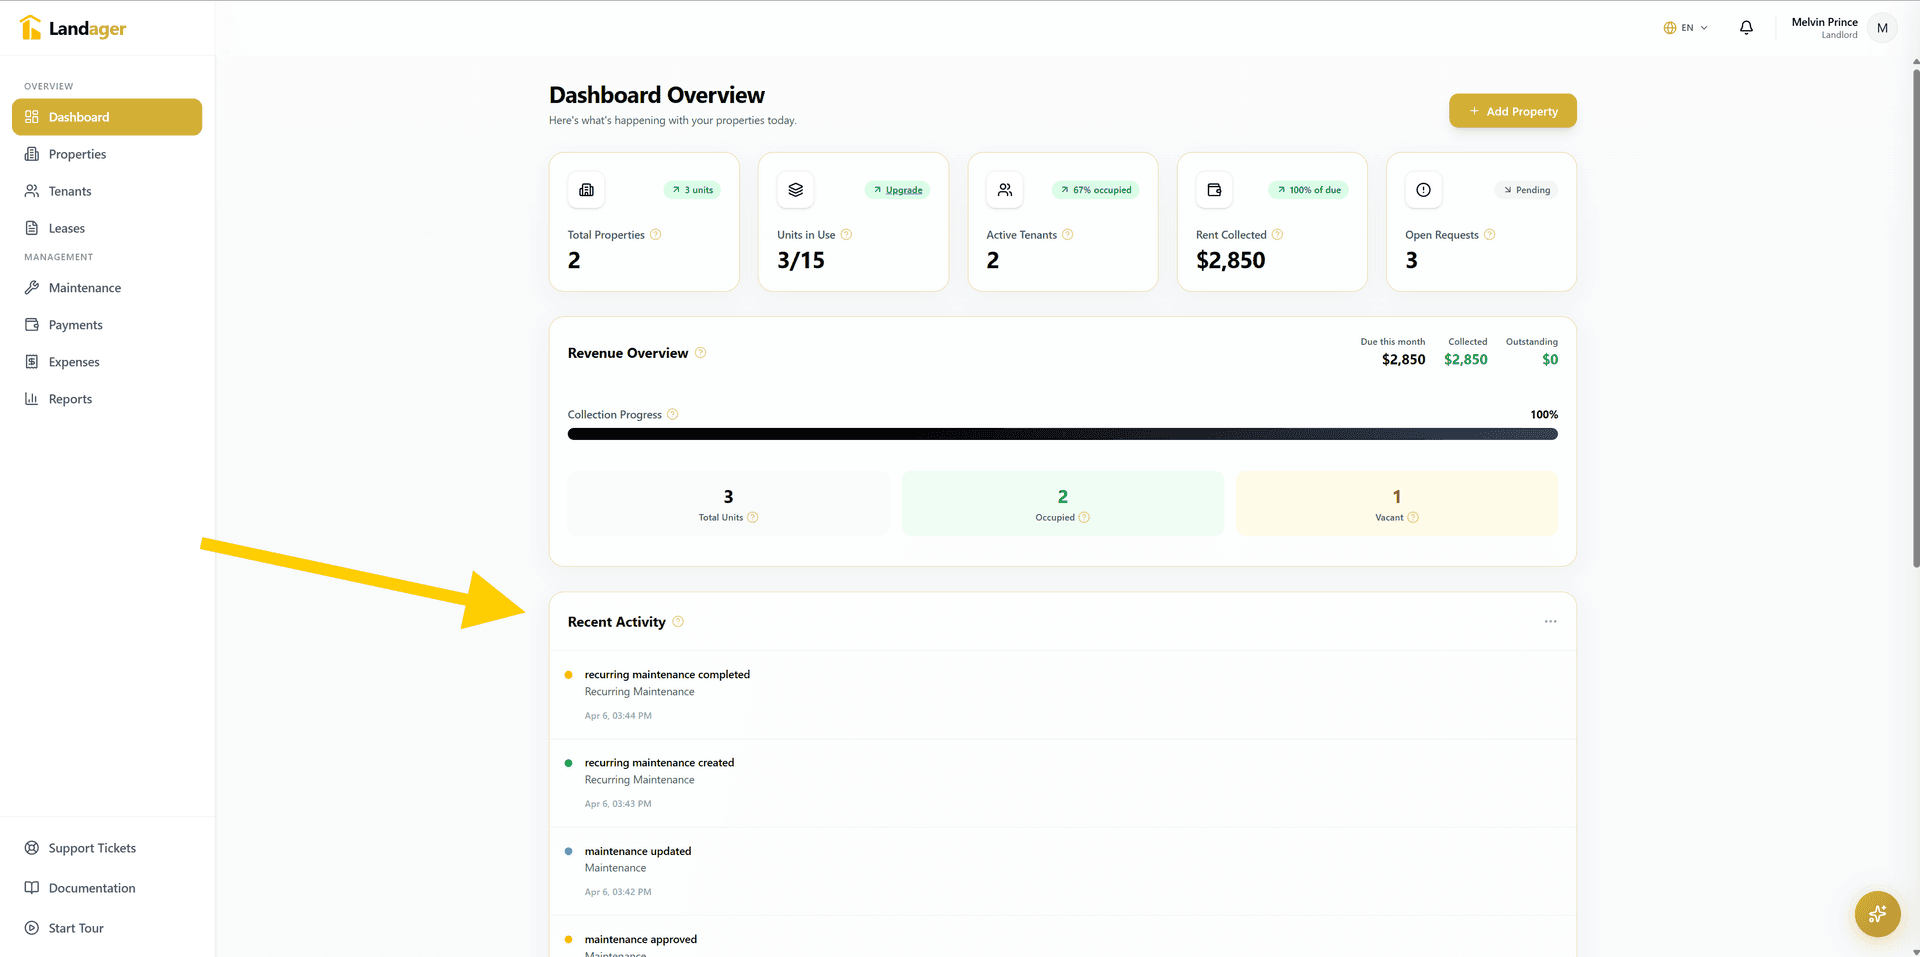Go to Properties in sidebar

(77, 154)
